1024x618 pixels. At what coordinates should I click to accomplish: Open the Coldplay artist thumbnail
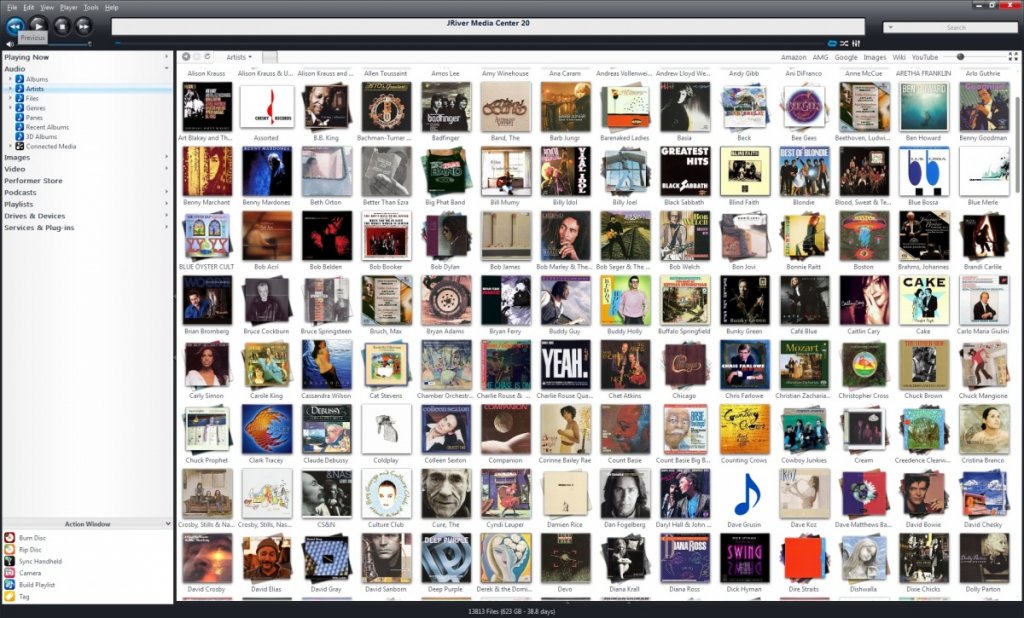coord(385,429)
